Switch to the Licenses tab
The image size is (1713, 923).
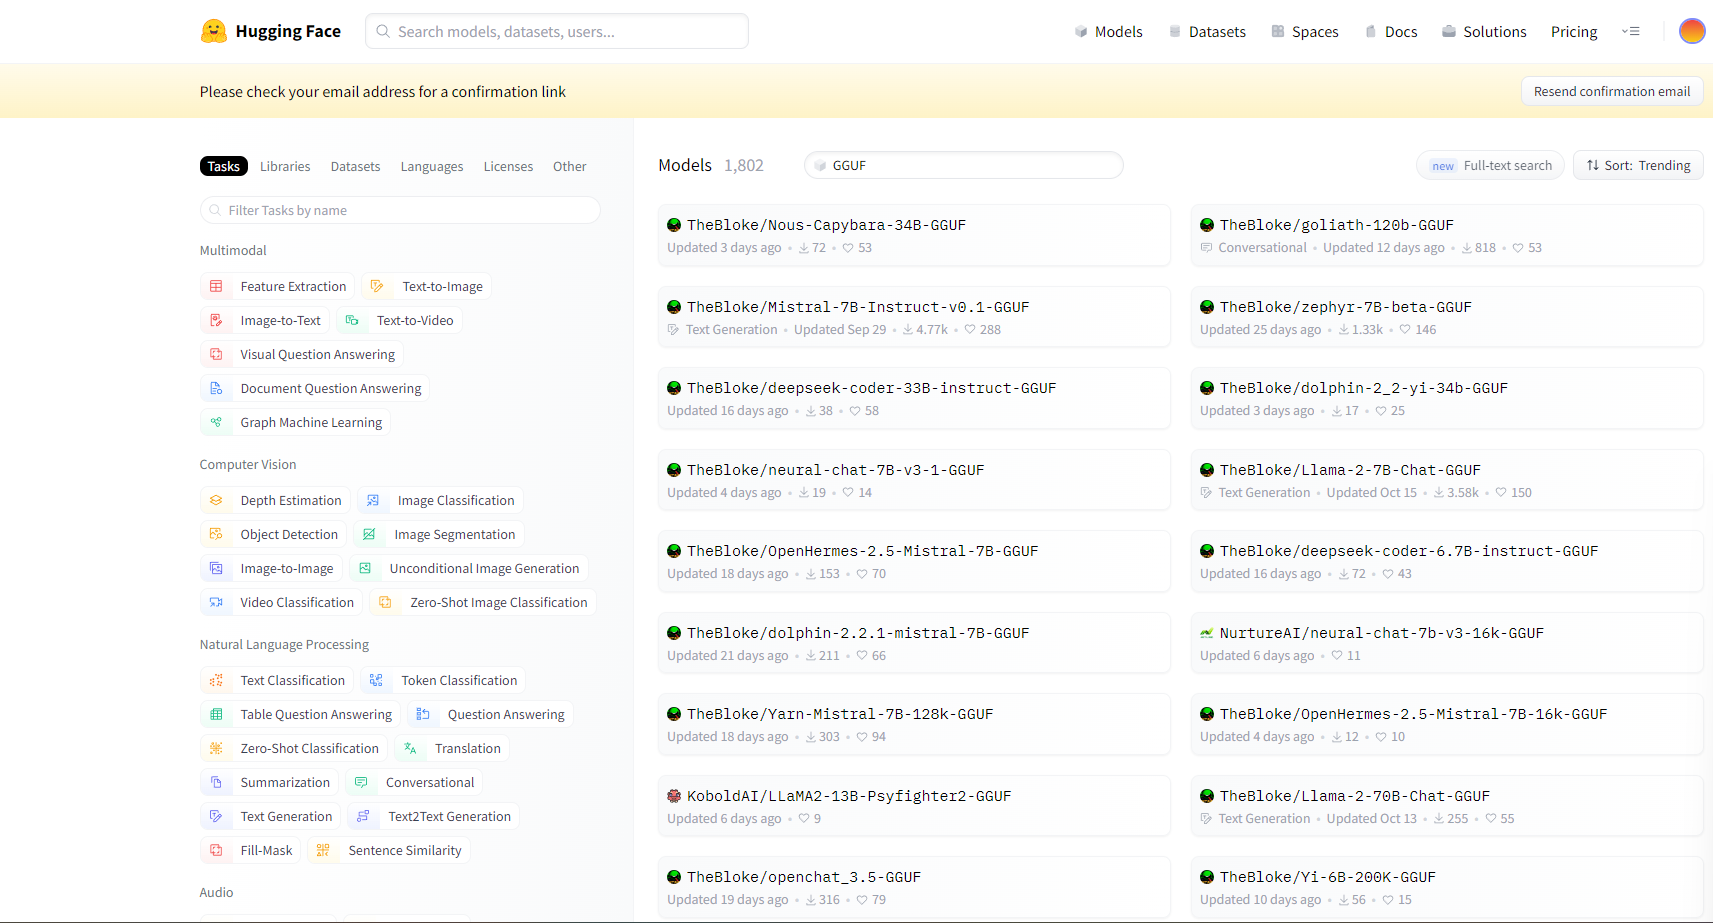click(508, 166)
